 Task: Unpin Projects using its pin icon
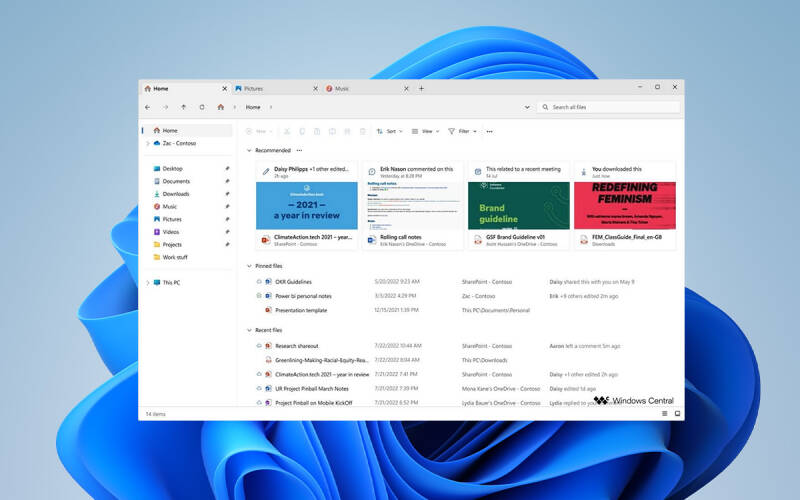pyautogui.click(x=227, y=244)
